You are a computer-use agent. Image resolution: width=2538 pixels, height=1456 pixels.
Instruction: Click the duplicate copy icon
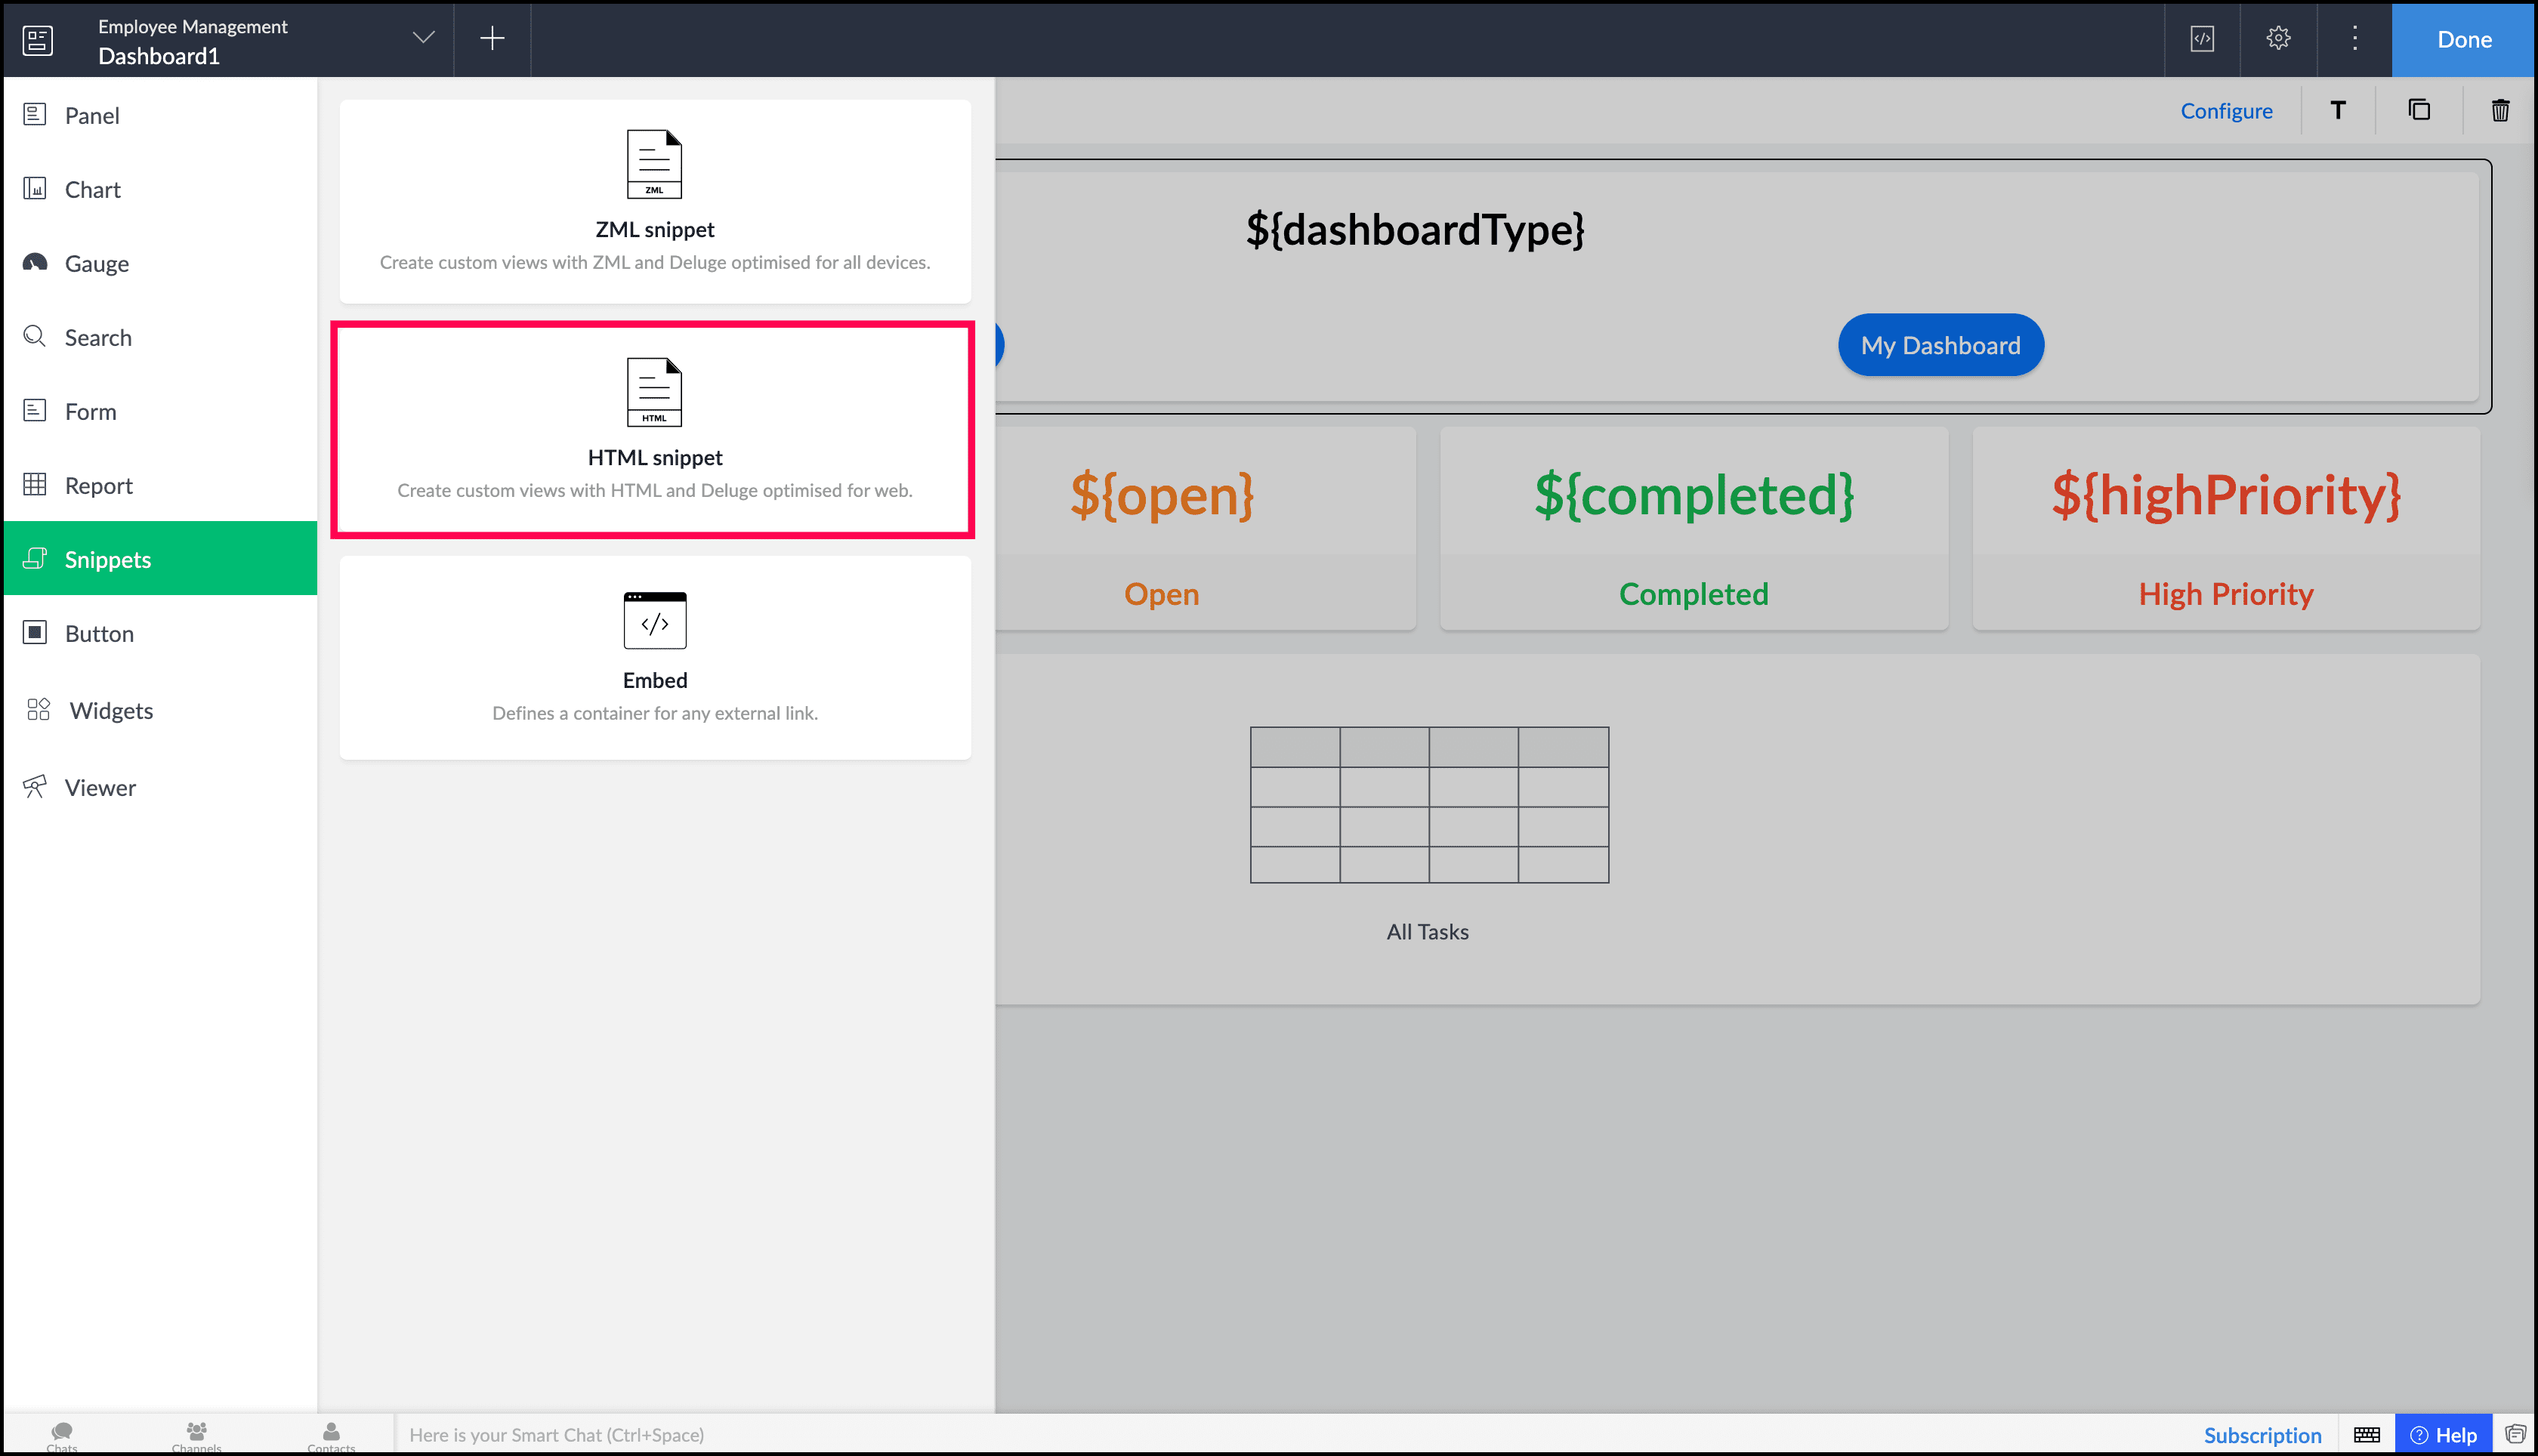(2418, 110)
